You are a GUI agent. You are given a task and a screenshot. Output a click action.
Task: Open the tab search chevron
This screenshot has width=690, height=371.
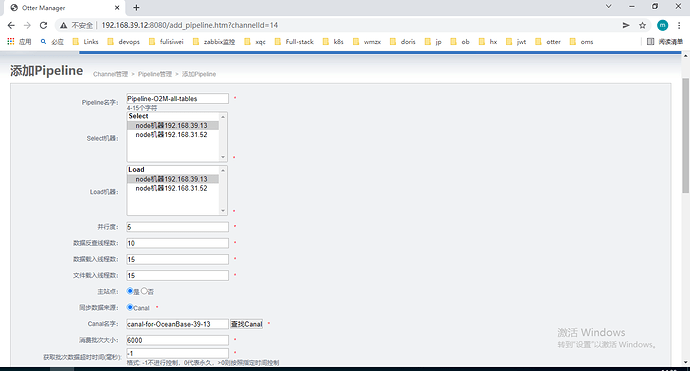point(609,7)
